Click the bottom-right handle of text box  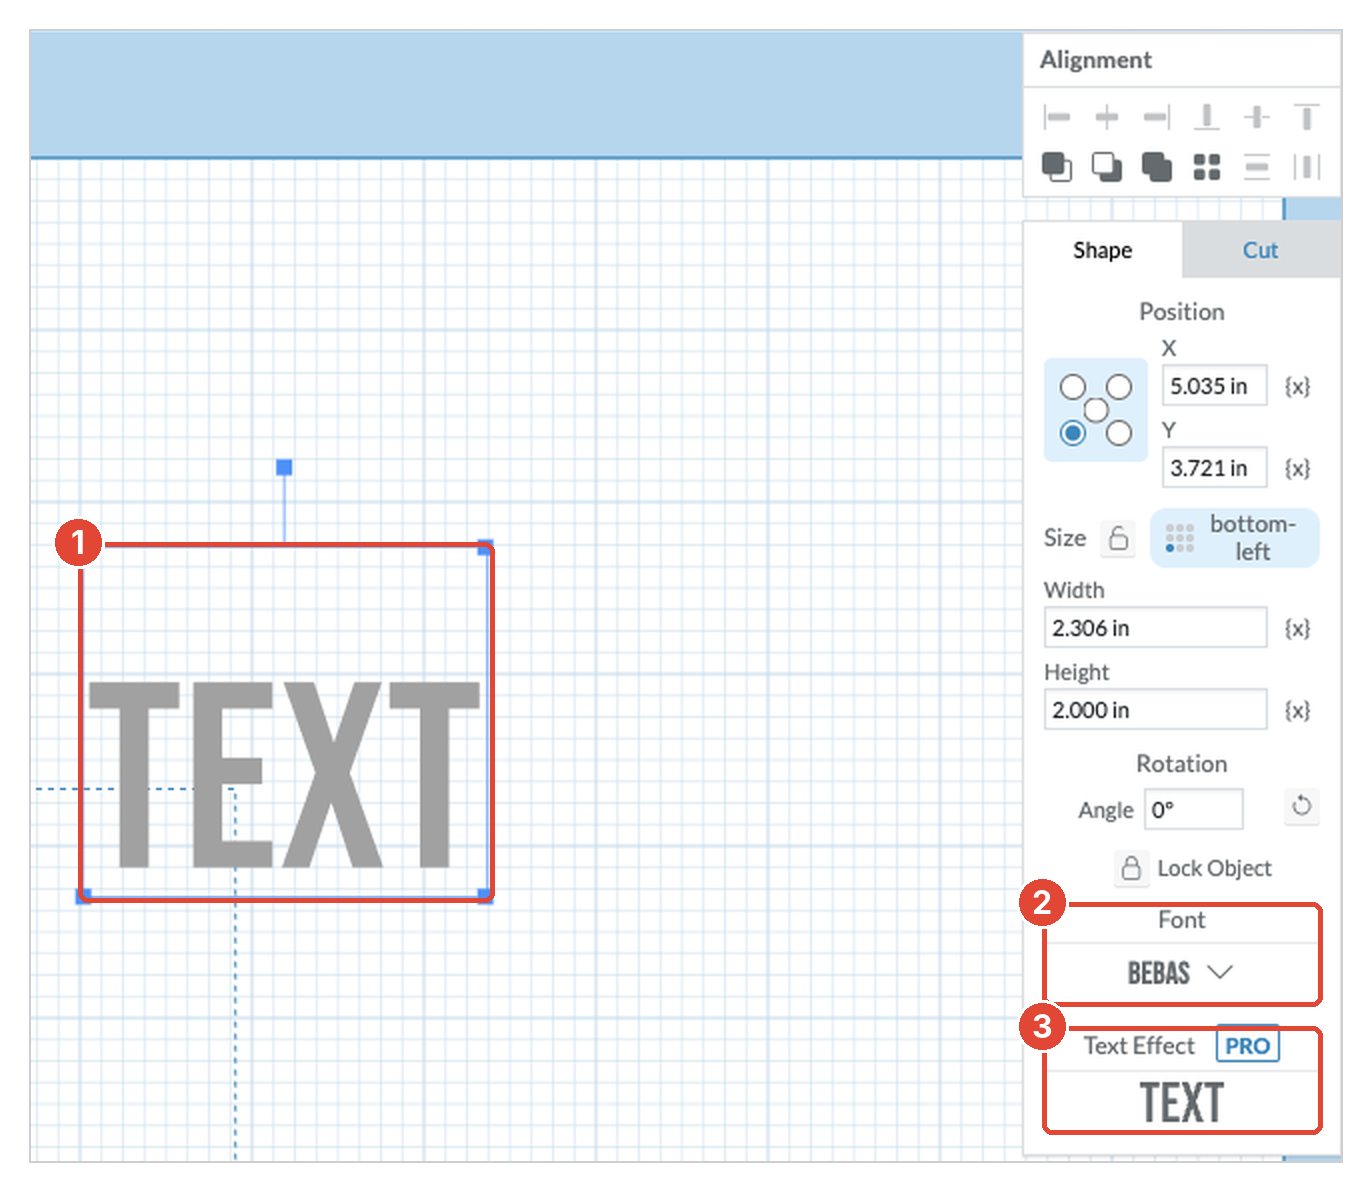coord(485,895)
